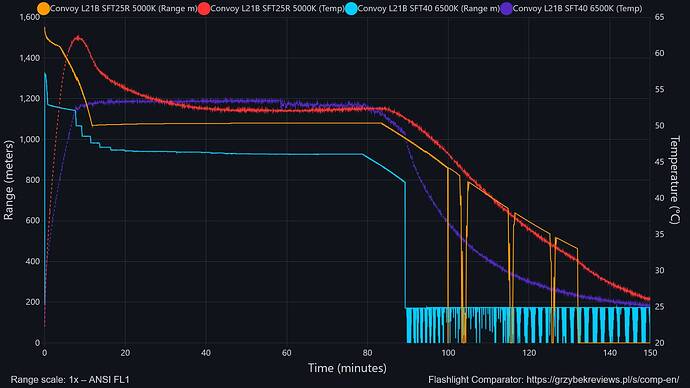Click the red temperature curve peak
This screenshot has width=690, height=388.
pyautogui.click(x=78, y=38)
